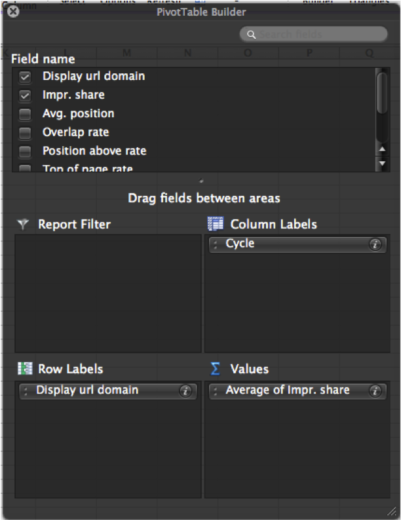Click the Values sigma icon
The height and width of the screenshot is (520, 401).
215,369
